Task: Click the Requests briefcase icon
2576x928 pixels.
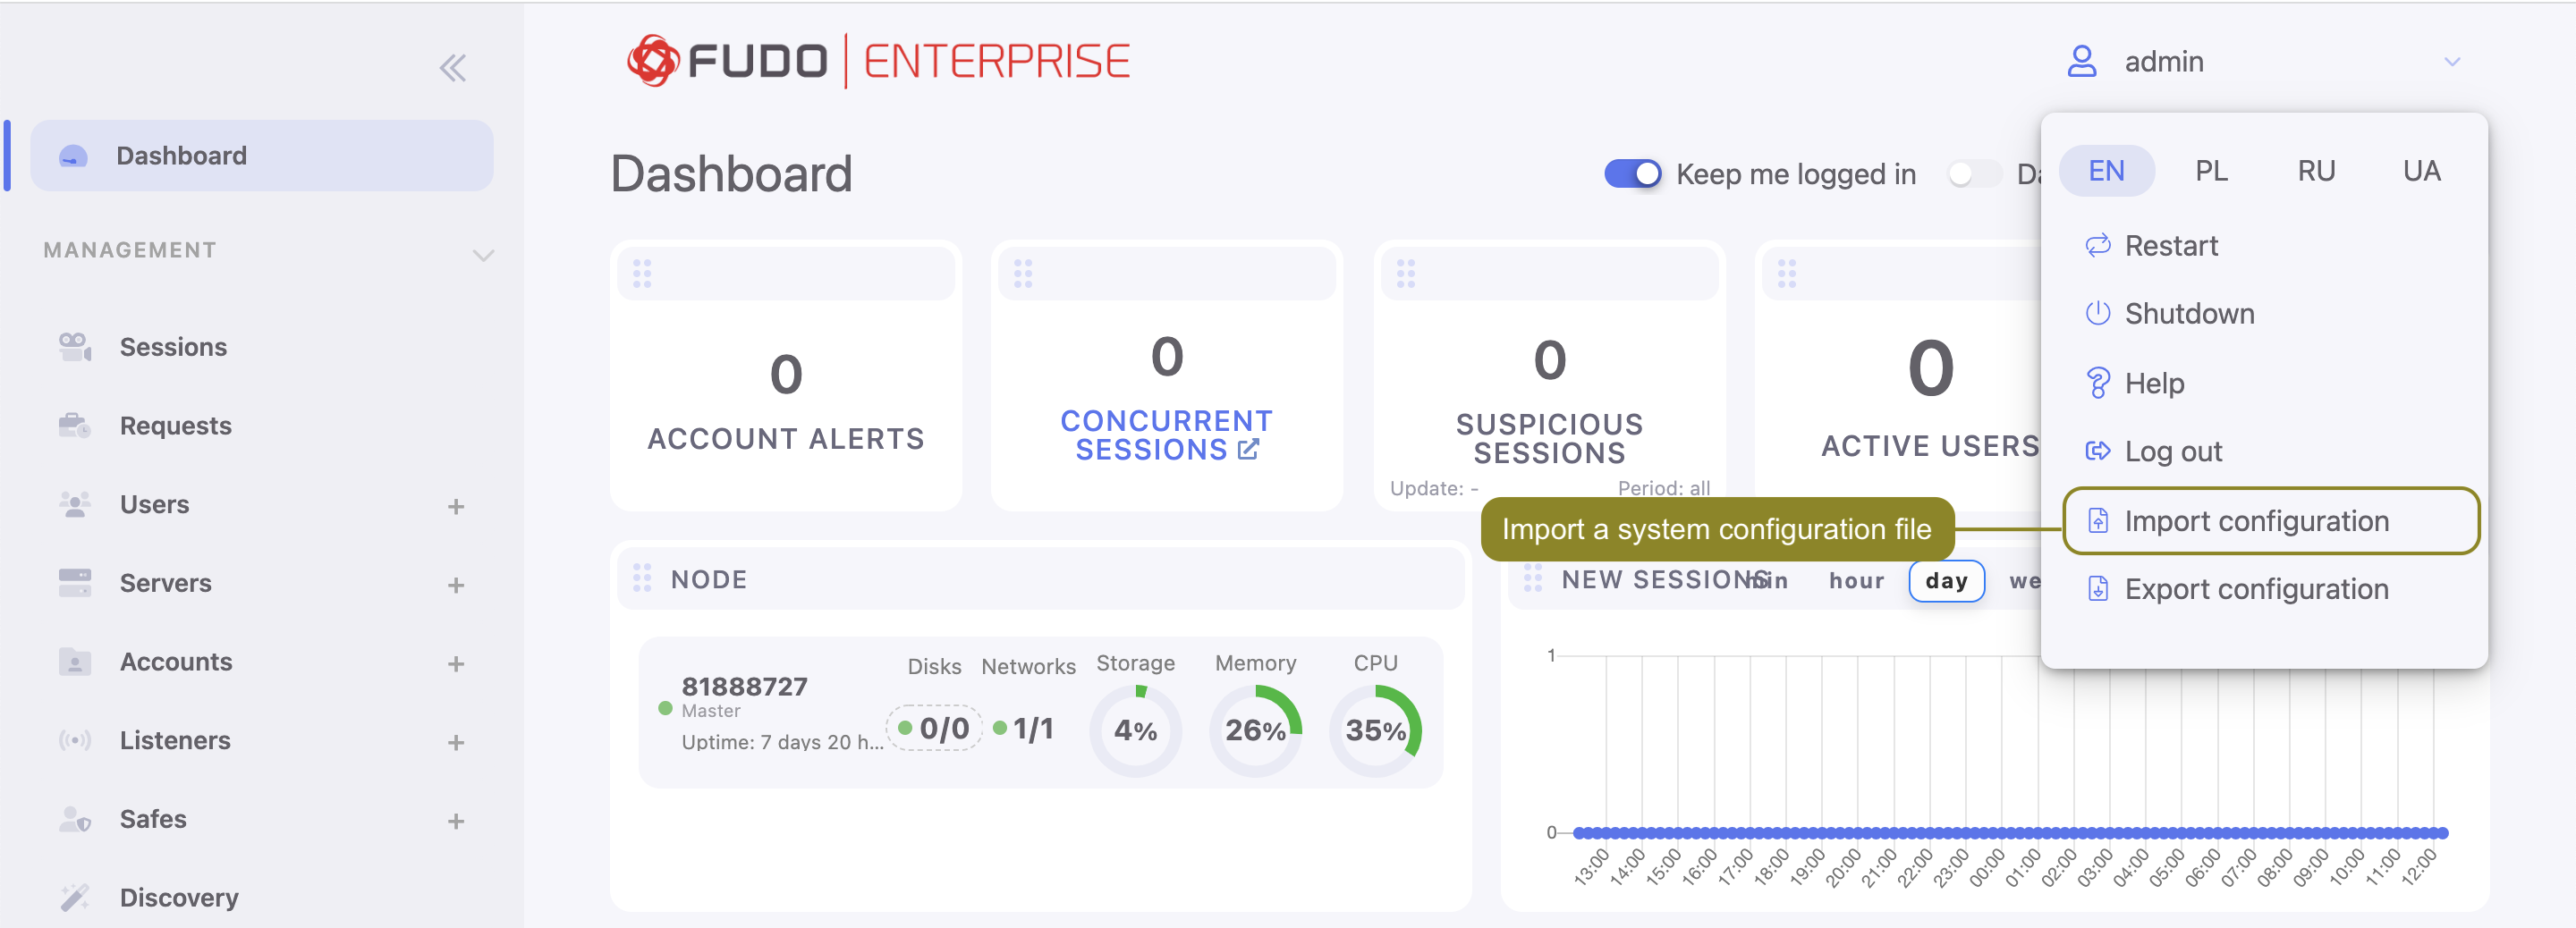Action: [75, 426]
